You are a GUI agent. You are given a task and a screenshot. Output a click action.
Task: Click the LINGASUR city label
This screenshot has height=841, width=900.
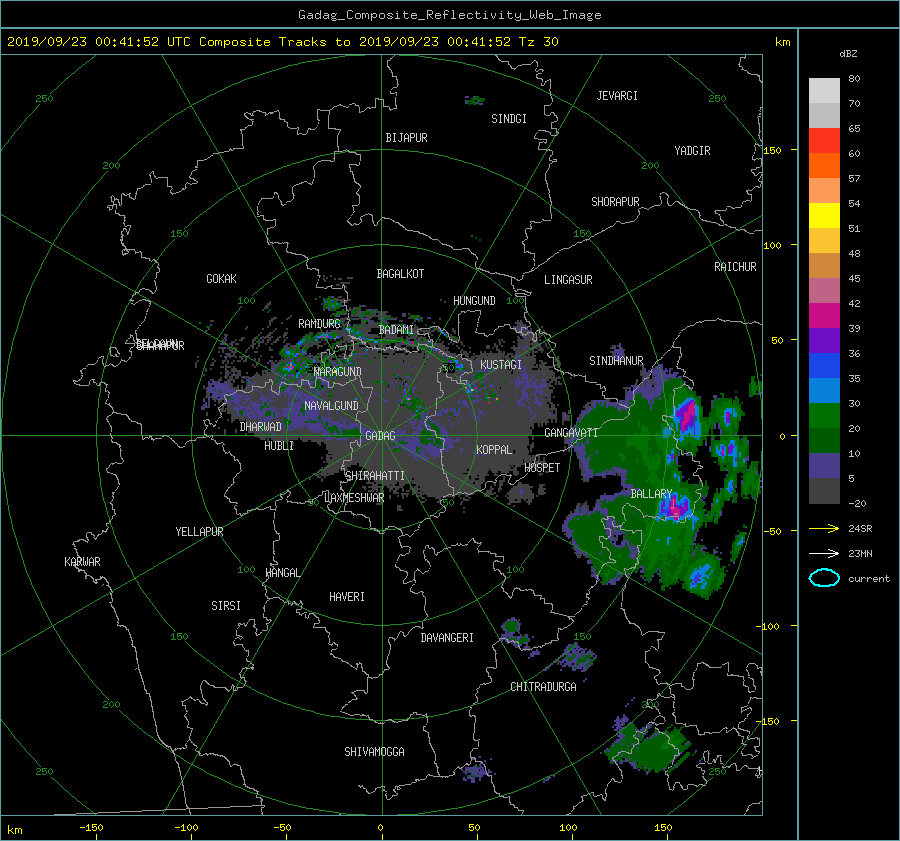coord(568,280)
